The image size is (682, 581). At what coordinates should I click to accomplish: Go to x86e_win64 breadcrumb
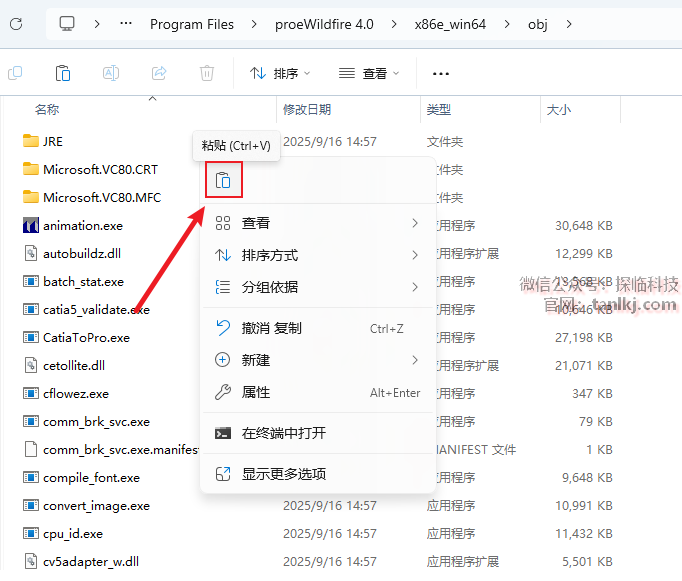450,24
